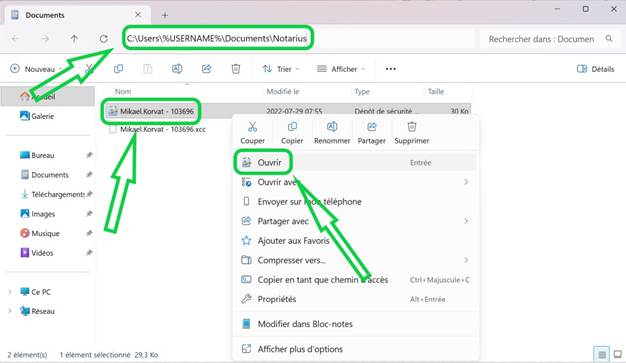The image size is (626, 363).
Task: Switch to details list view icon in status bar
Action: pos(602,354)
